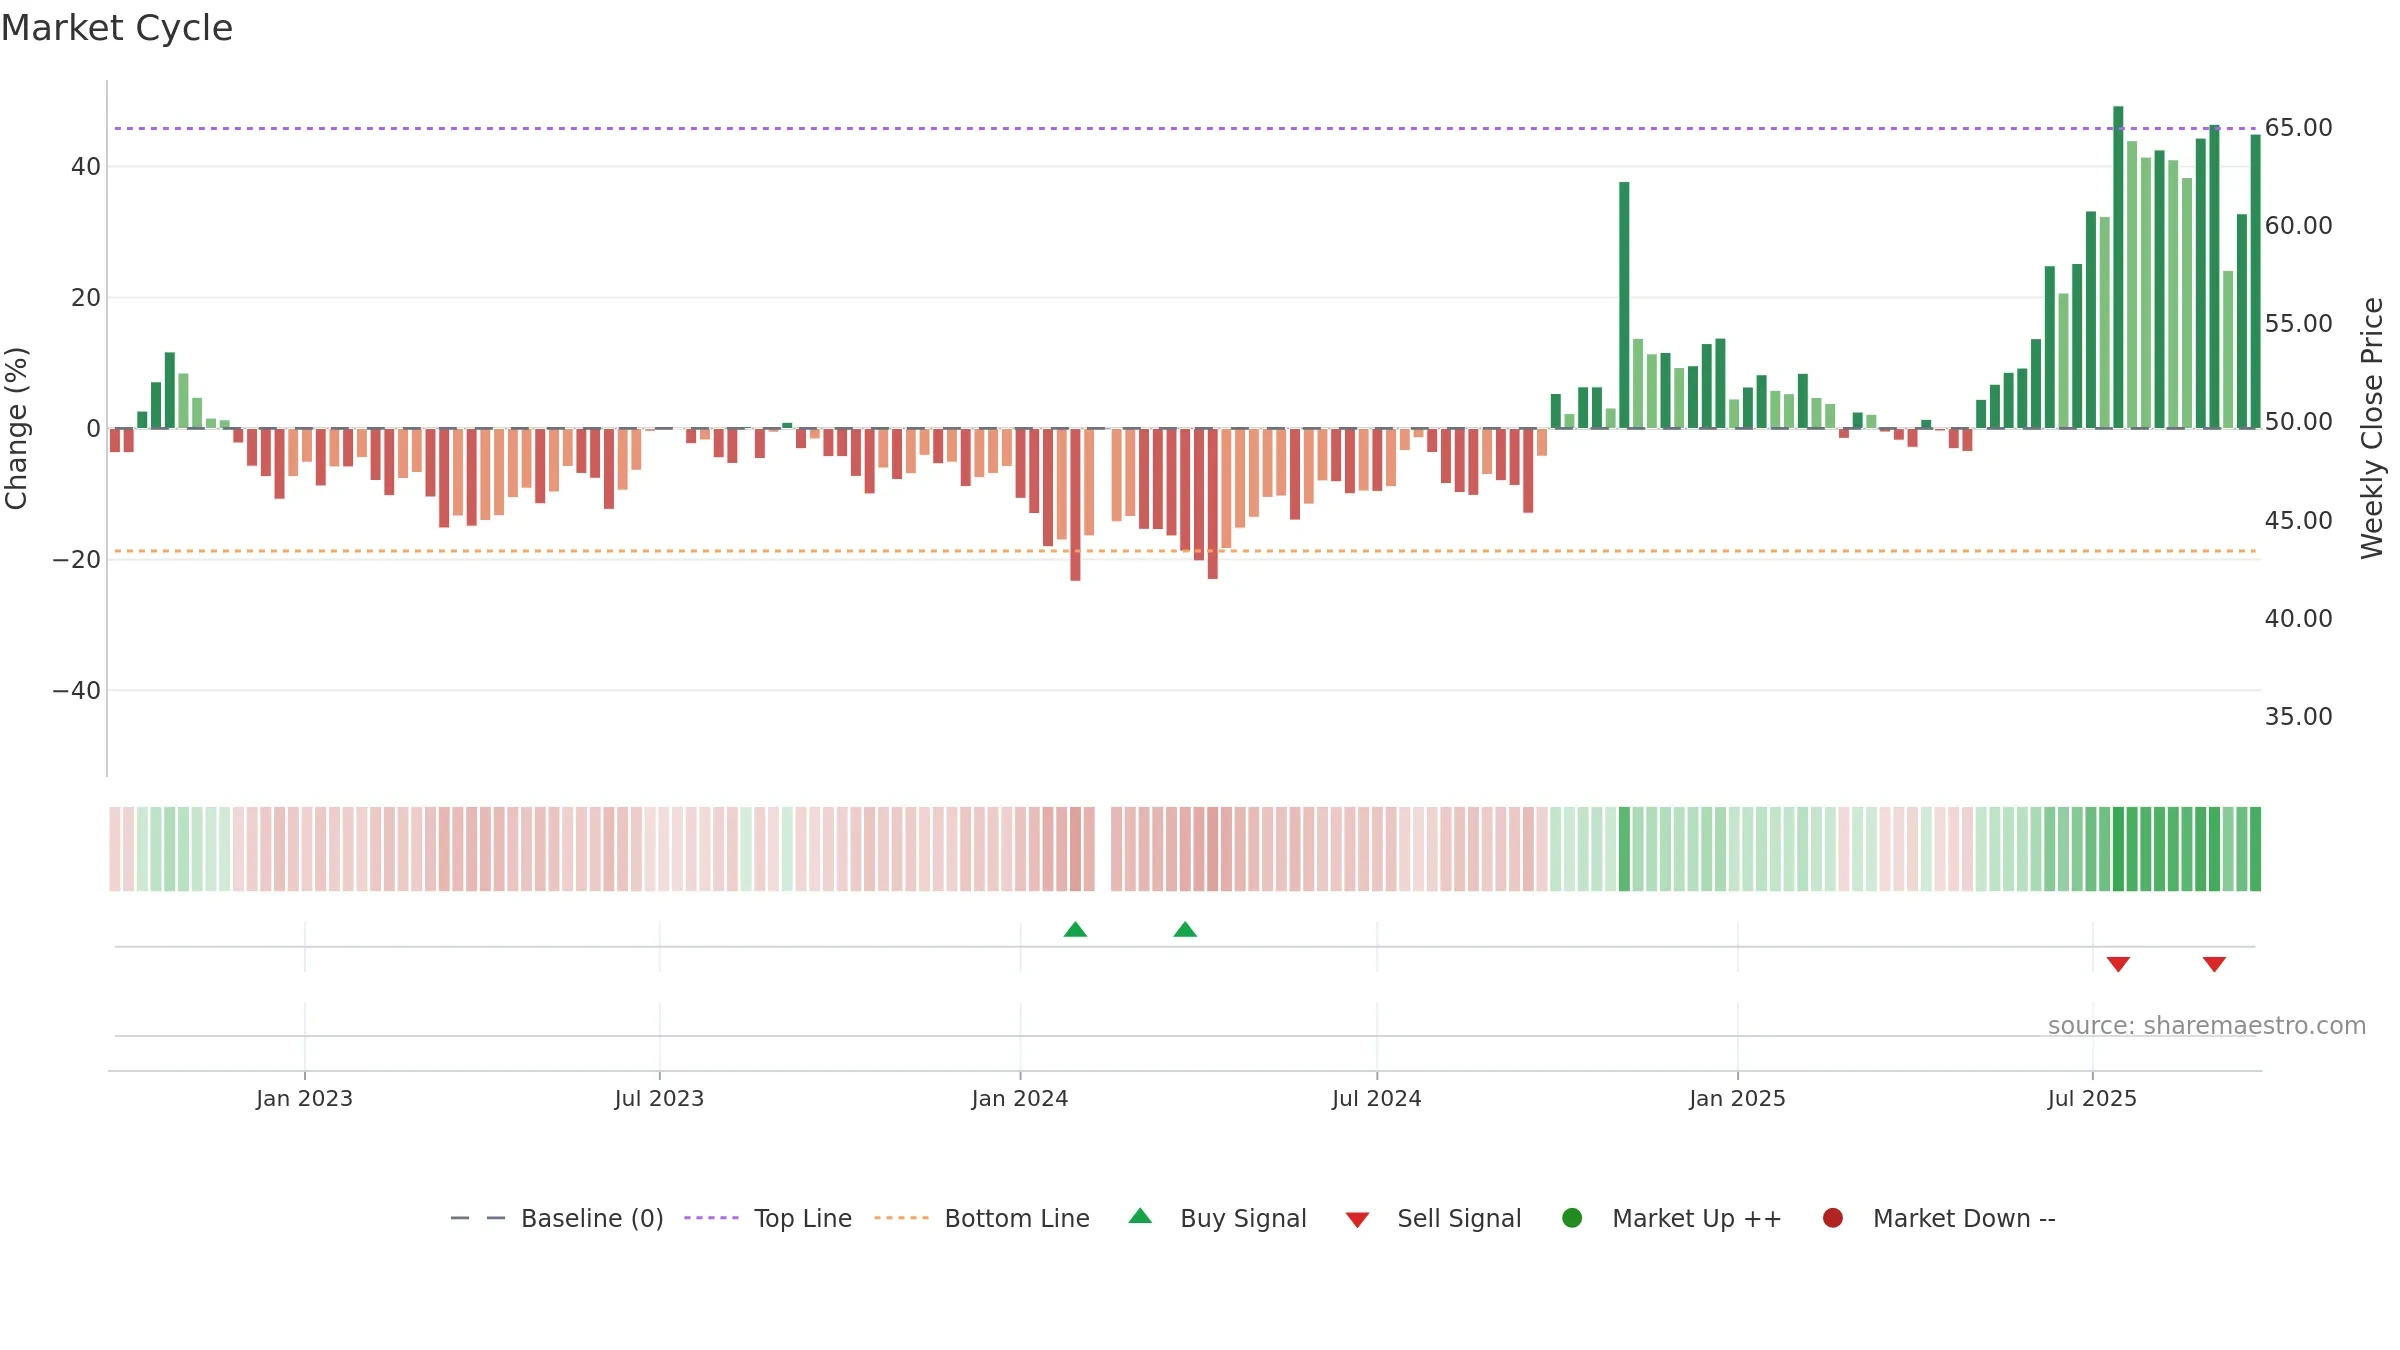Image resolution: width=2400 pixels, height=1350 pixels.
Task: Click the Market Down -- legend circle
Action: point(1833,1218)
